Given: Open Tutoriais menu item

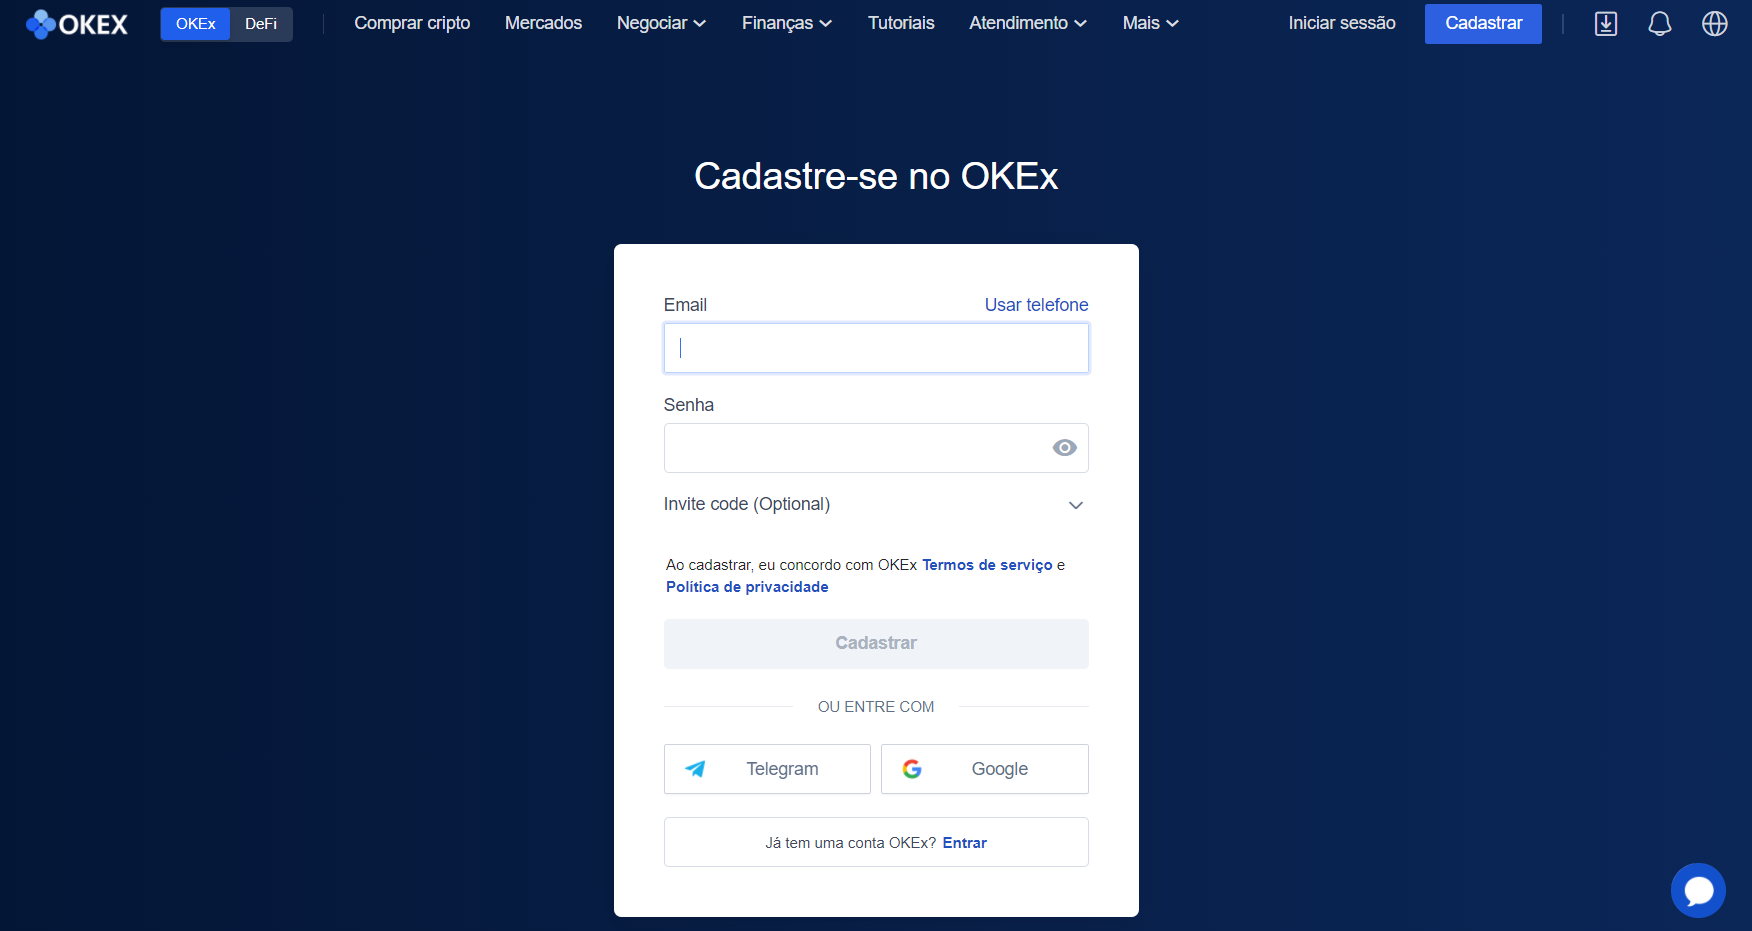Looking at the screenshot, I should click(901, 23).
